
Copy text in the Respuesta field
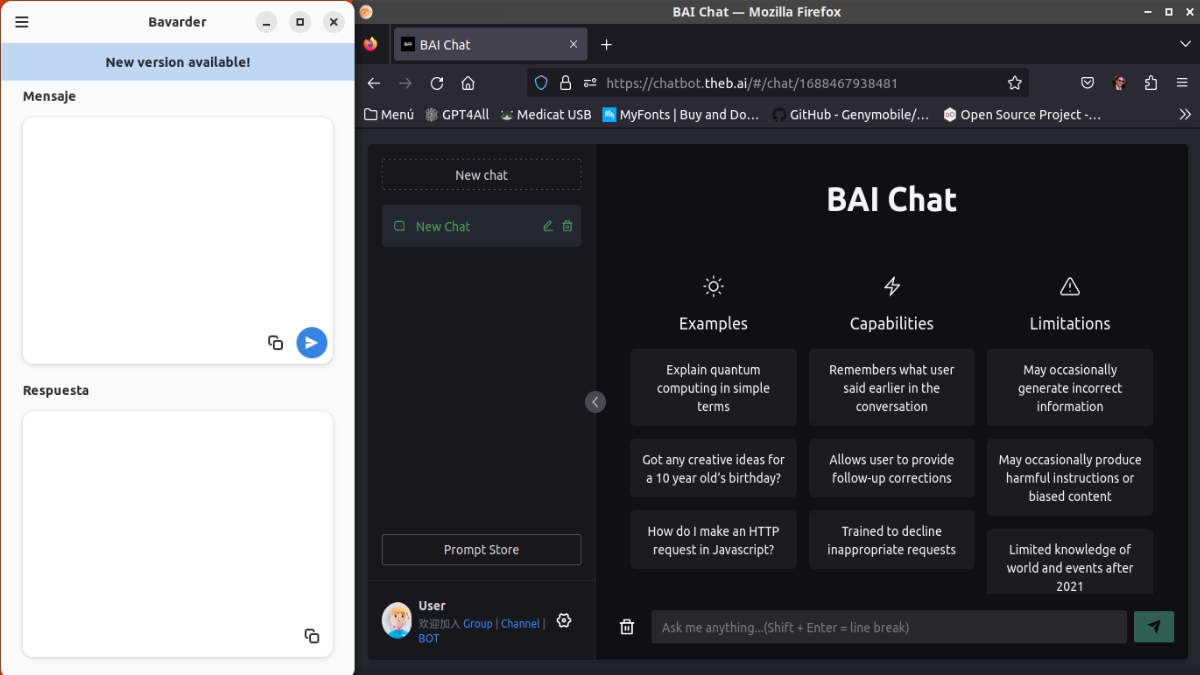311,636
